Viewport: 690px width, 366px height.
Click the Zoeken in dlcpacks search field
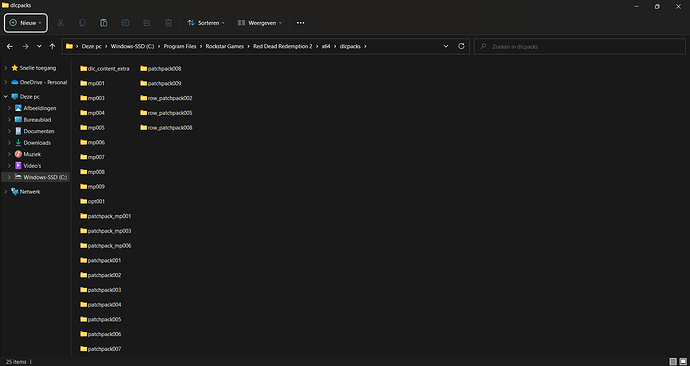580,46
